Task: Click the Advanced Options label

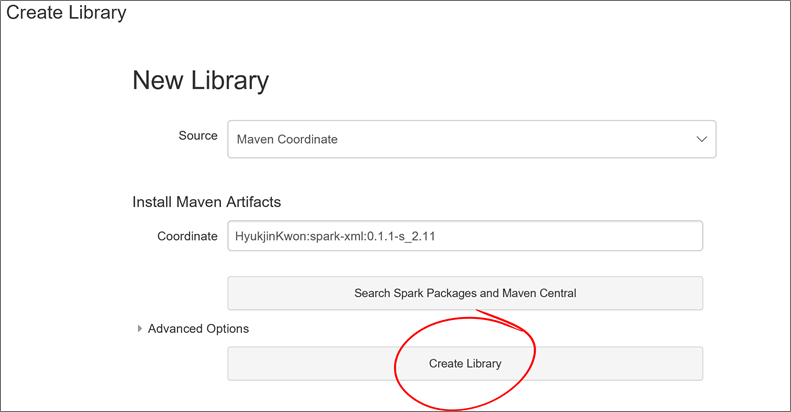Action: click(x=198, y=329)
